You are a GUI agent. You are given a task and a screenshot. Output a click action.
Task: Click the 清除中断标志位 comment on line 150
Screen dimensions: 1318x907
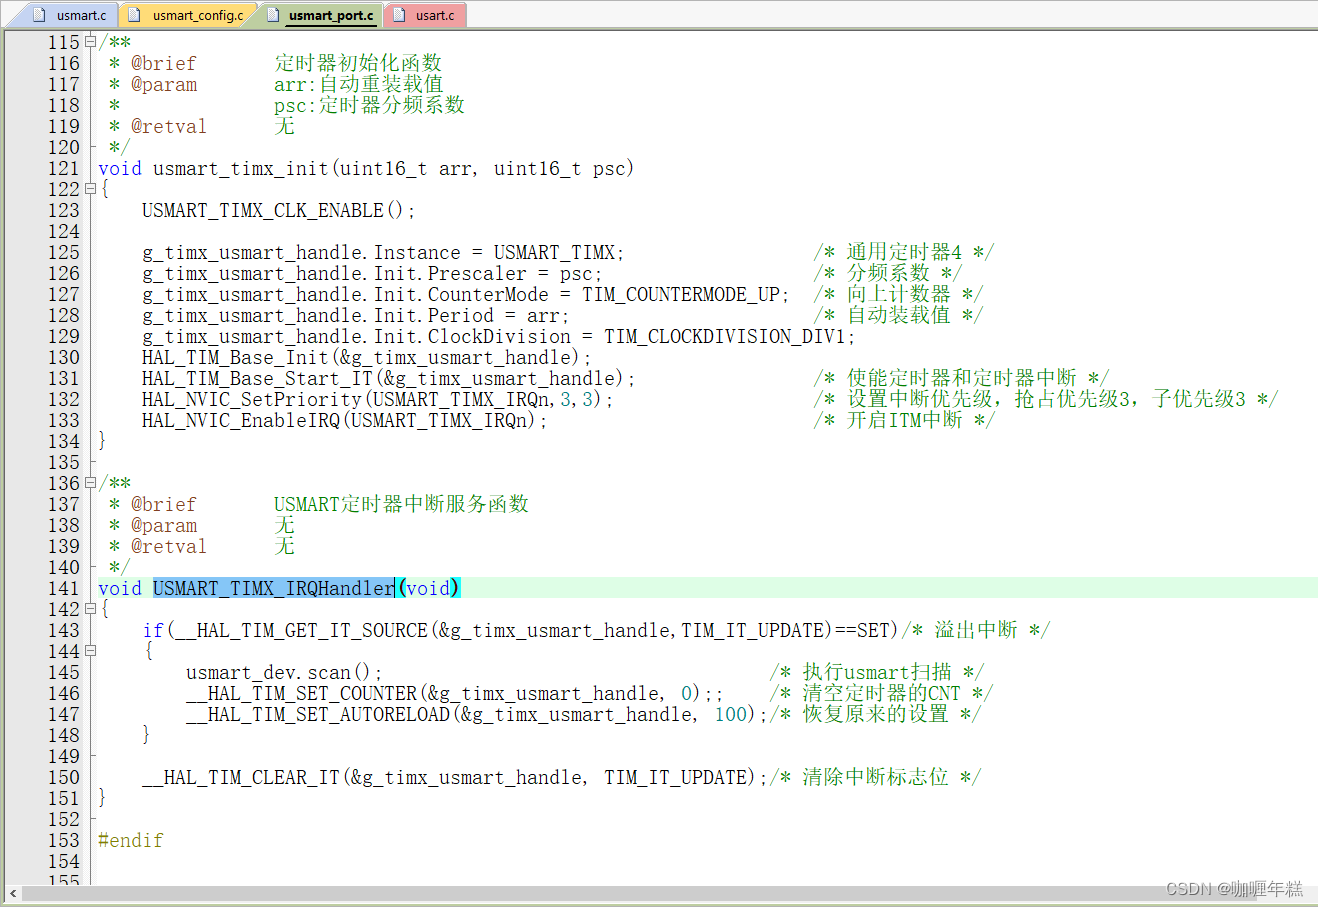[x=875, y=777]
